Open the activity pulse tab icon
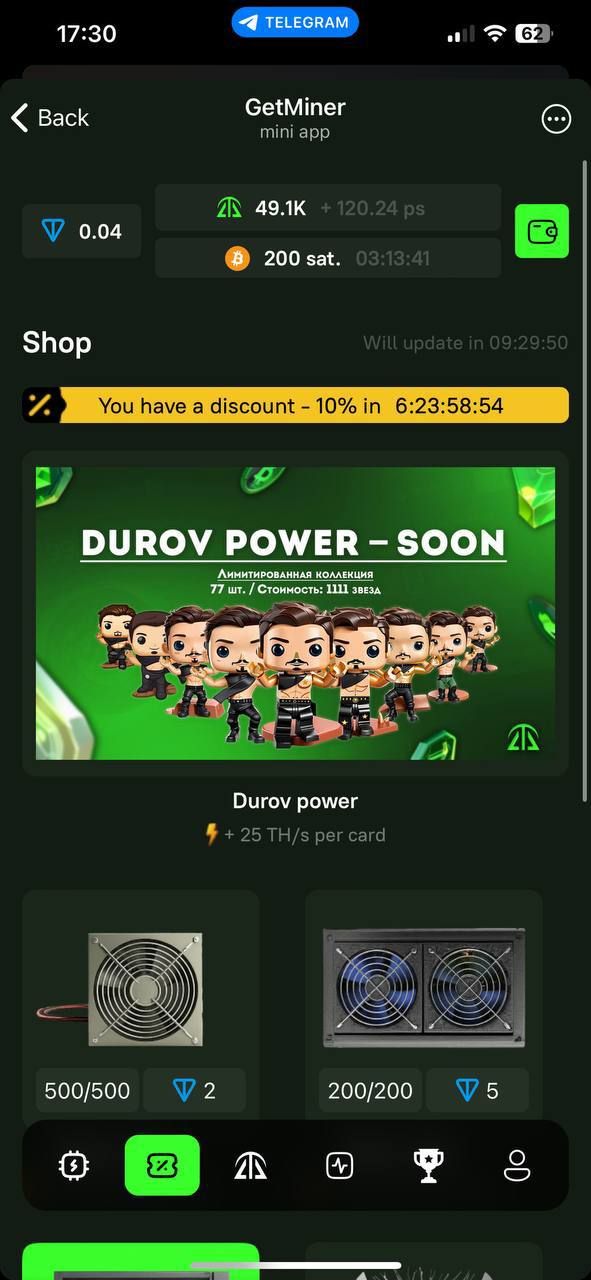Viewport: 591px width, 1280px height. 339,1165
